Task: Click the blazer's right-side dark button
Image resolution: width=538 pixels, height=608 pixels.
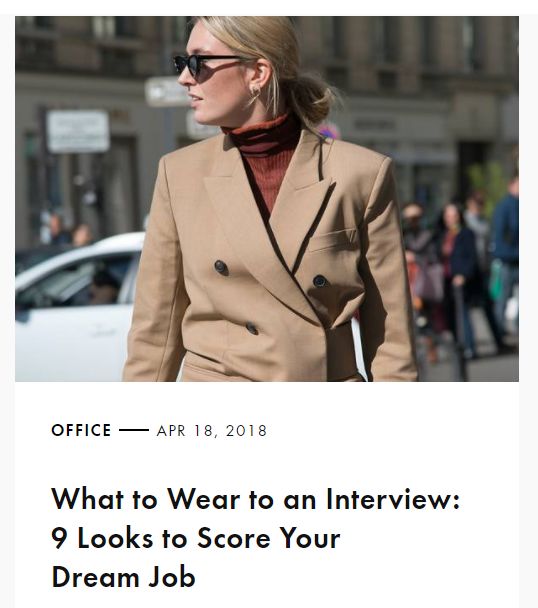Action: (x=320, y=281)
